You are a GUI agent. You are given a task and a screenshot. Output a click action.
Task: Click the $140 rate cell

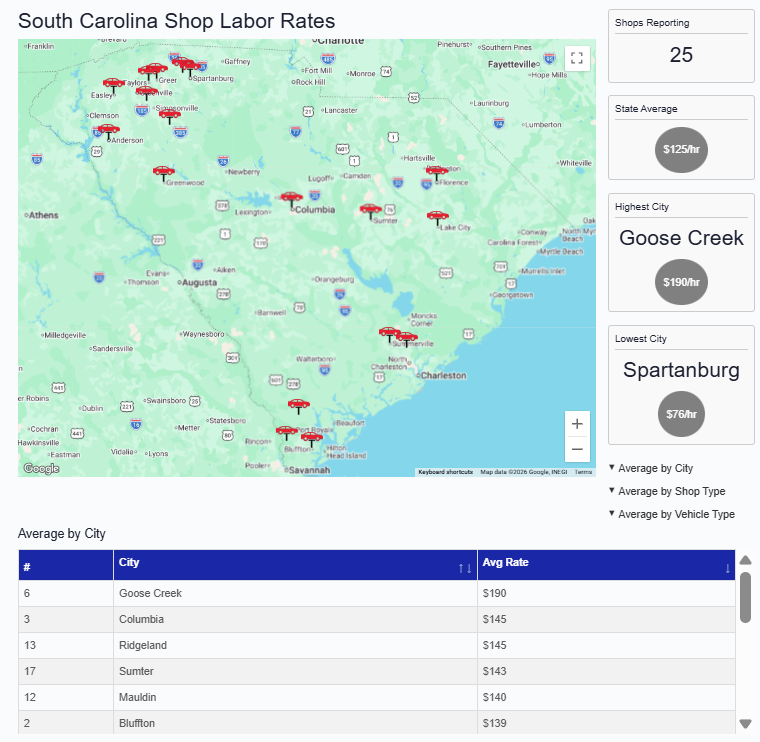click(606, 697)
